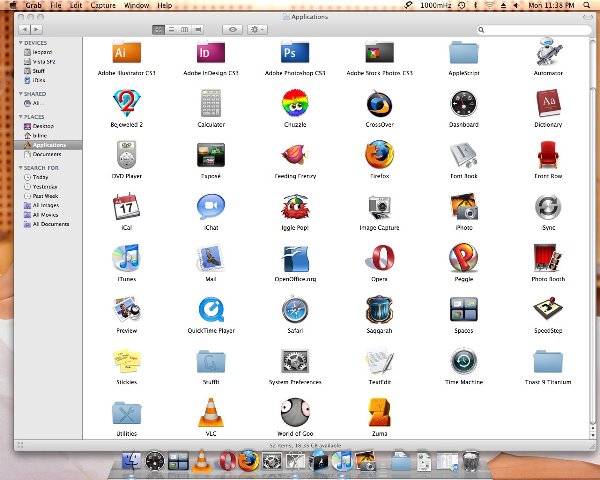Open the Help menu
This screenshot has width=600, height=480.
[165, 5]
